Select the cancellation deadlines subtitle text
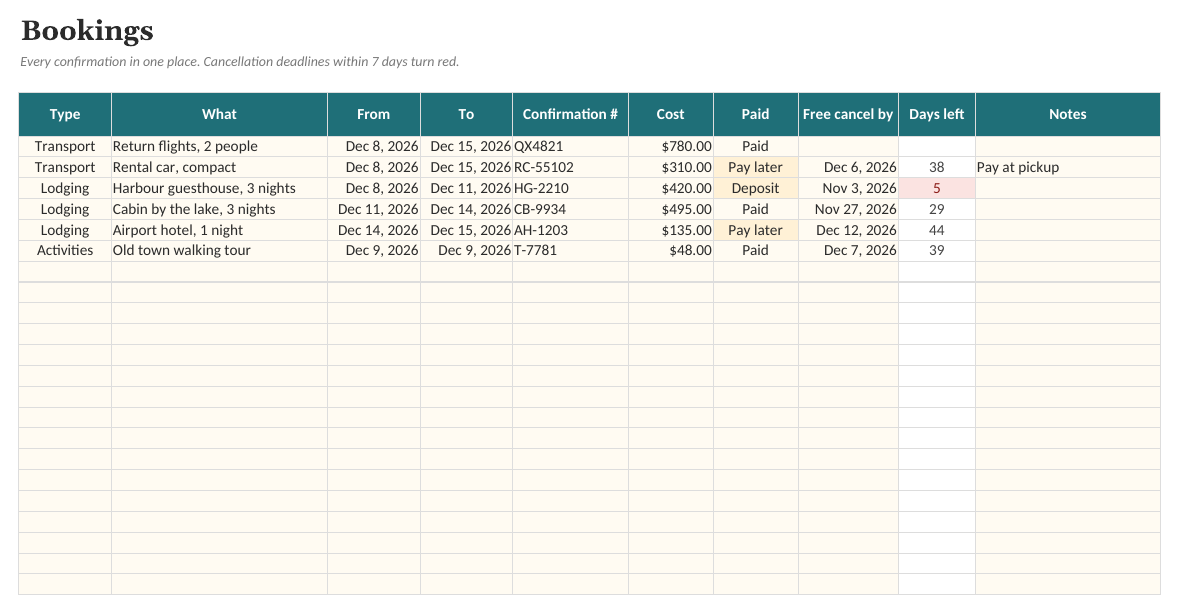This screenshot has width=1179, height=613. [239, 62]
